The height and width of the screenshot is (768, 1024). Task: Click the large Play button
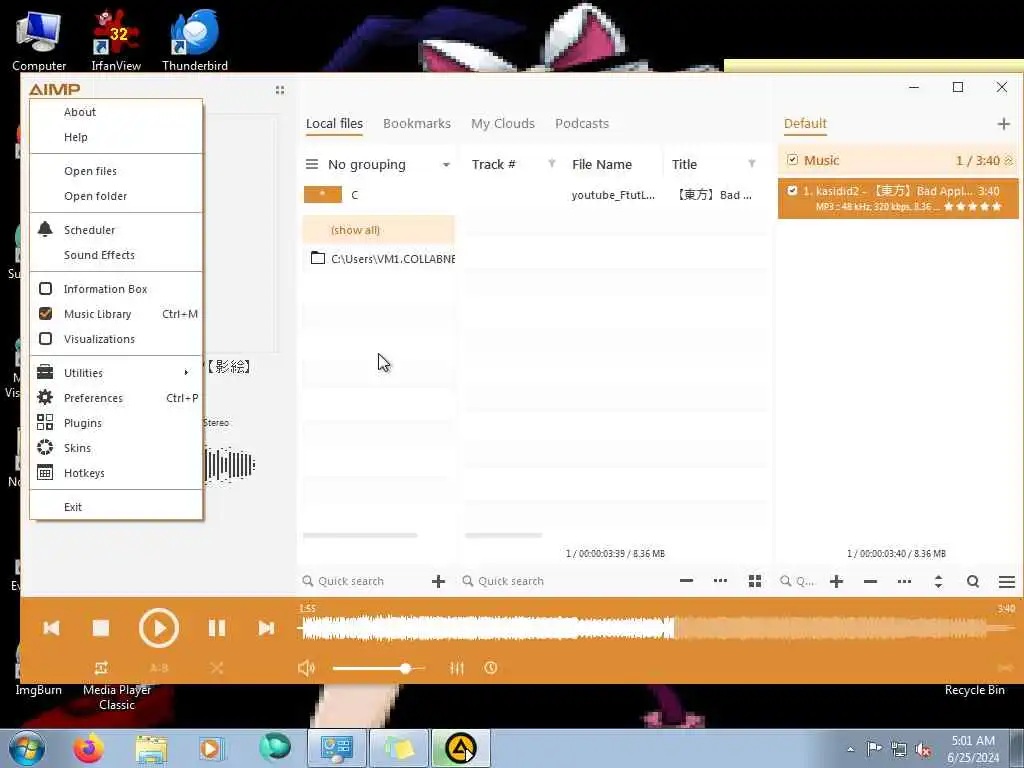(x=159, y=628)
